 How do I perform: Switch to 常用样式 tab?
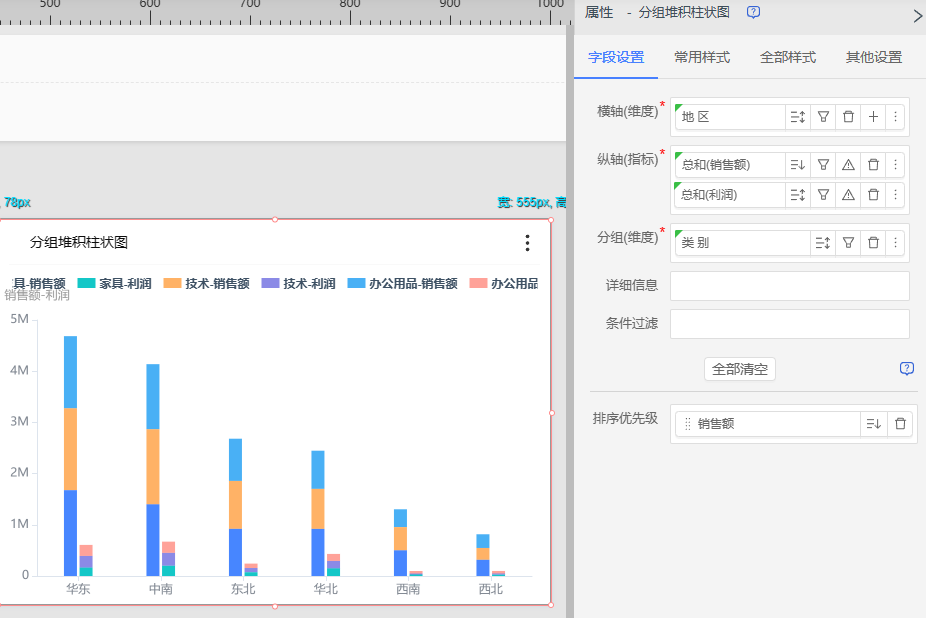click(x=702, y=58)
